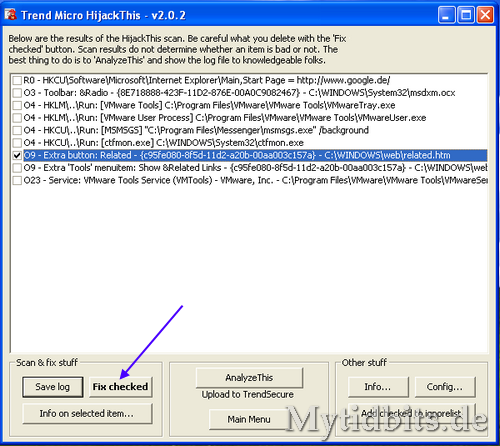This screenshot has height=446, width=500.
Task: Maximize the HijackThis window
Action: pos(466,15)
